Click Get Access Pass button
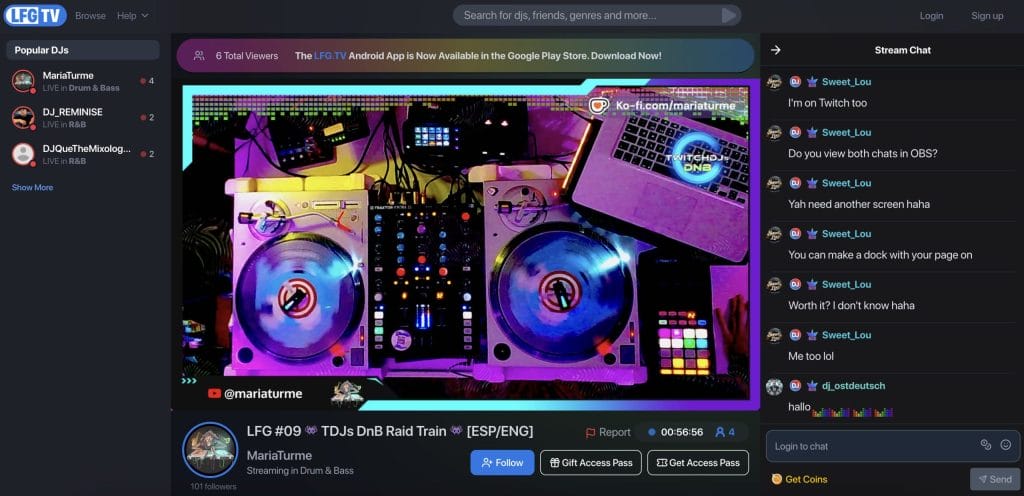This screenshot has height=496, width=1024. point(698,463)
